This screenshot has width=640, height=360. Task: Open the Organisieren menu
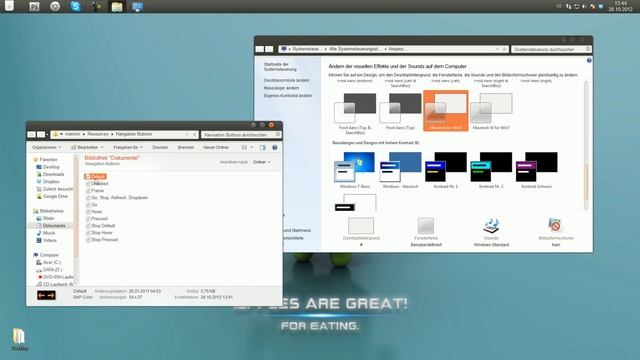coord(46,147)
